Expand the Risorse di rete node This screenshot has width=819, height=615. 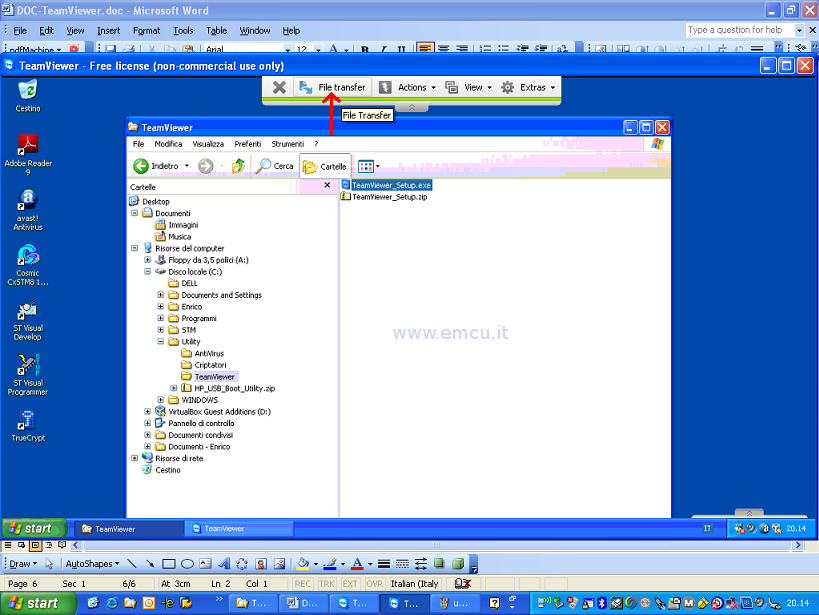click(x=135, y=458)
